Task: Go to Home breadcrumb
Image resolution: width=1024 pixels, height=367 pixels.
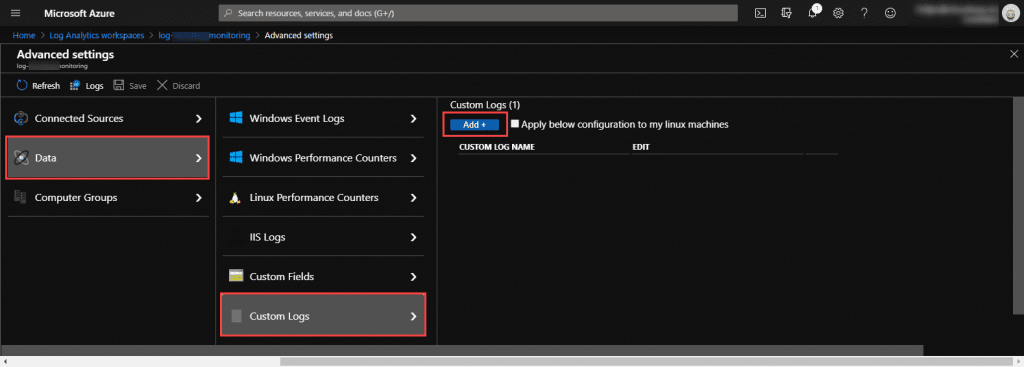Action: click(x=24, y=35)
